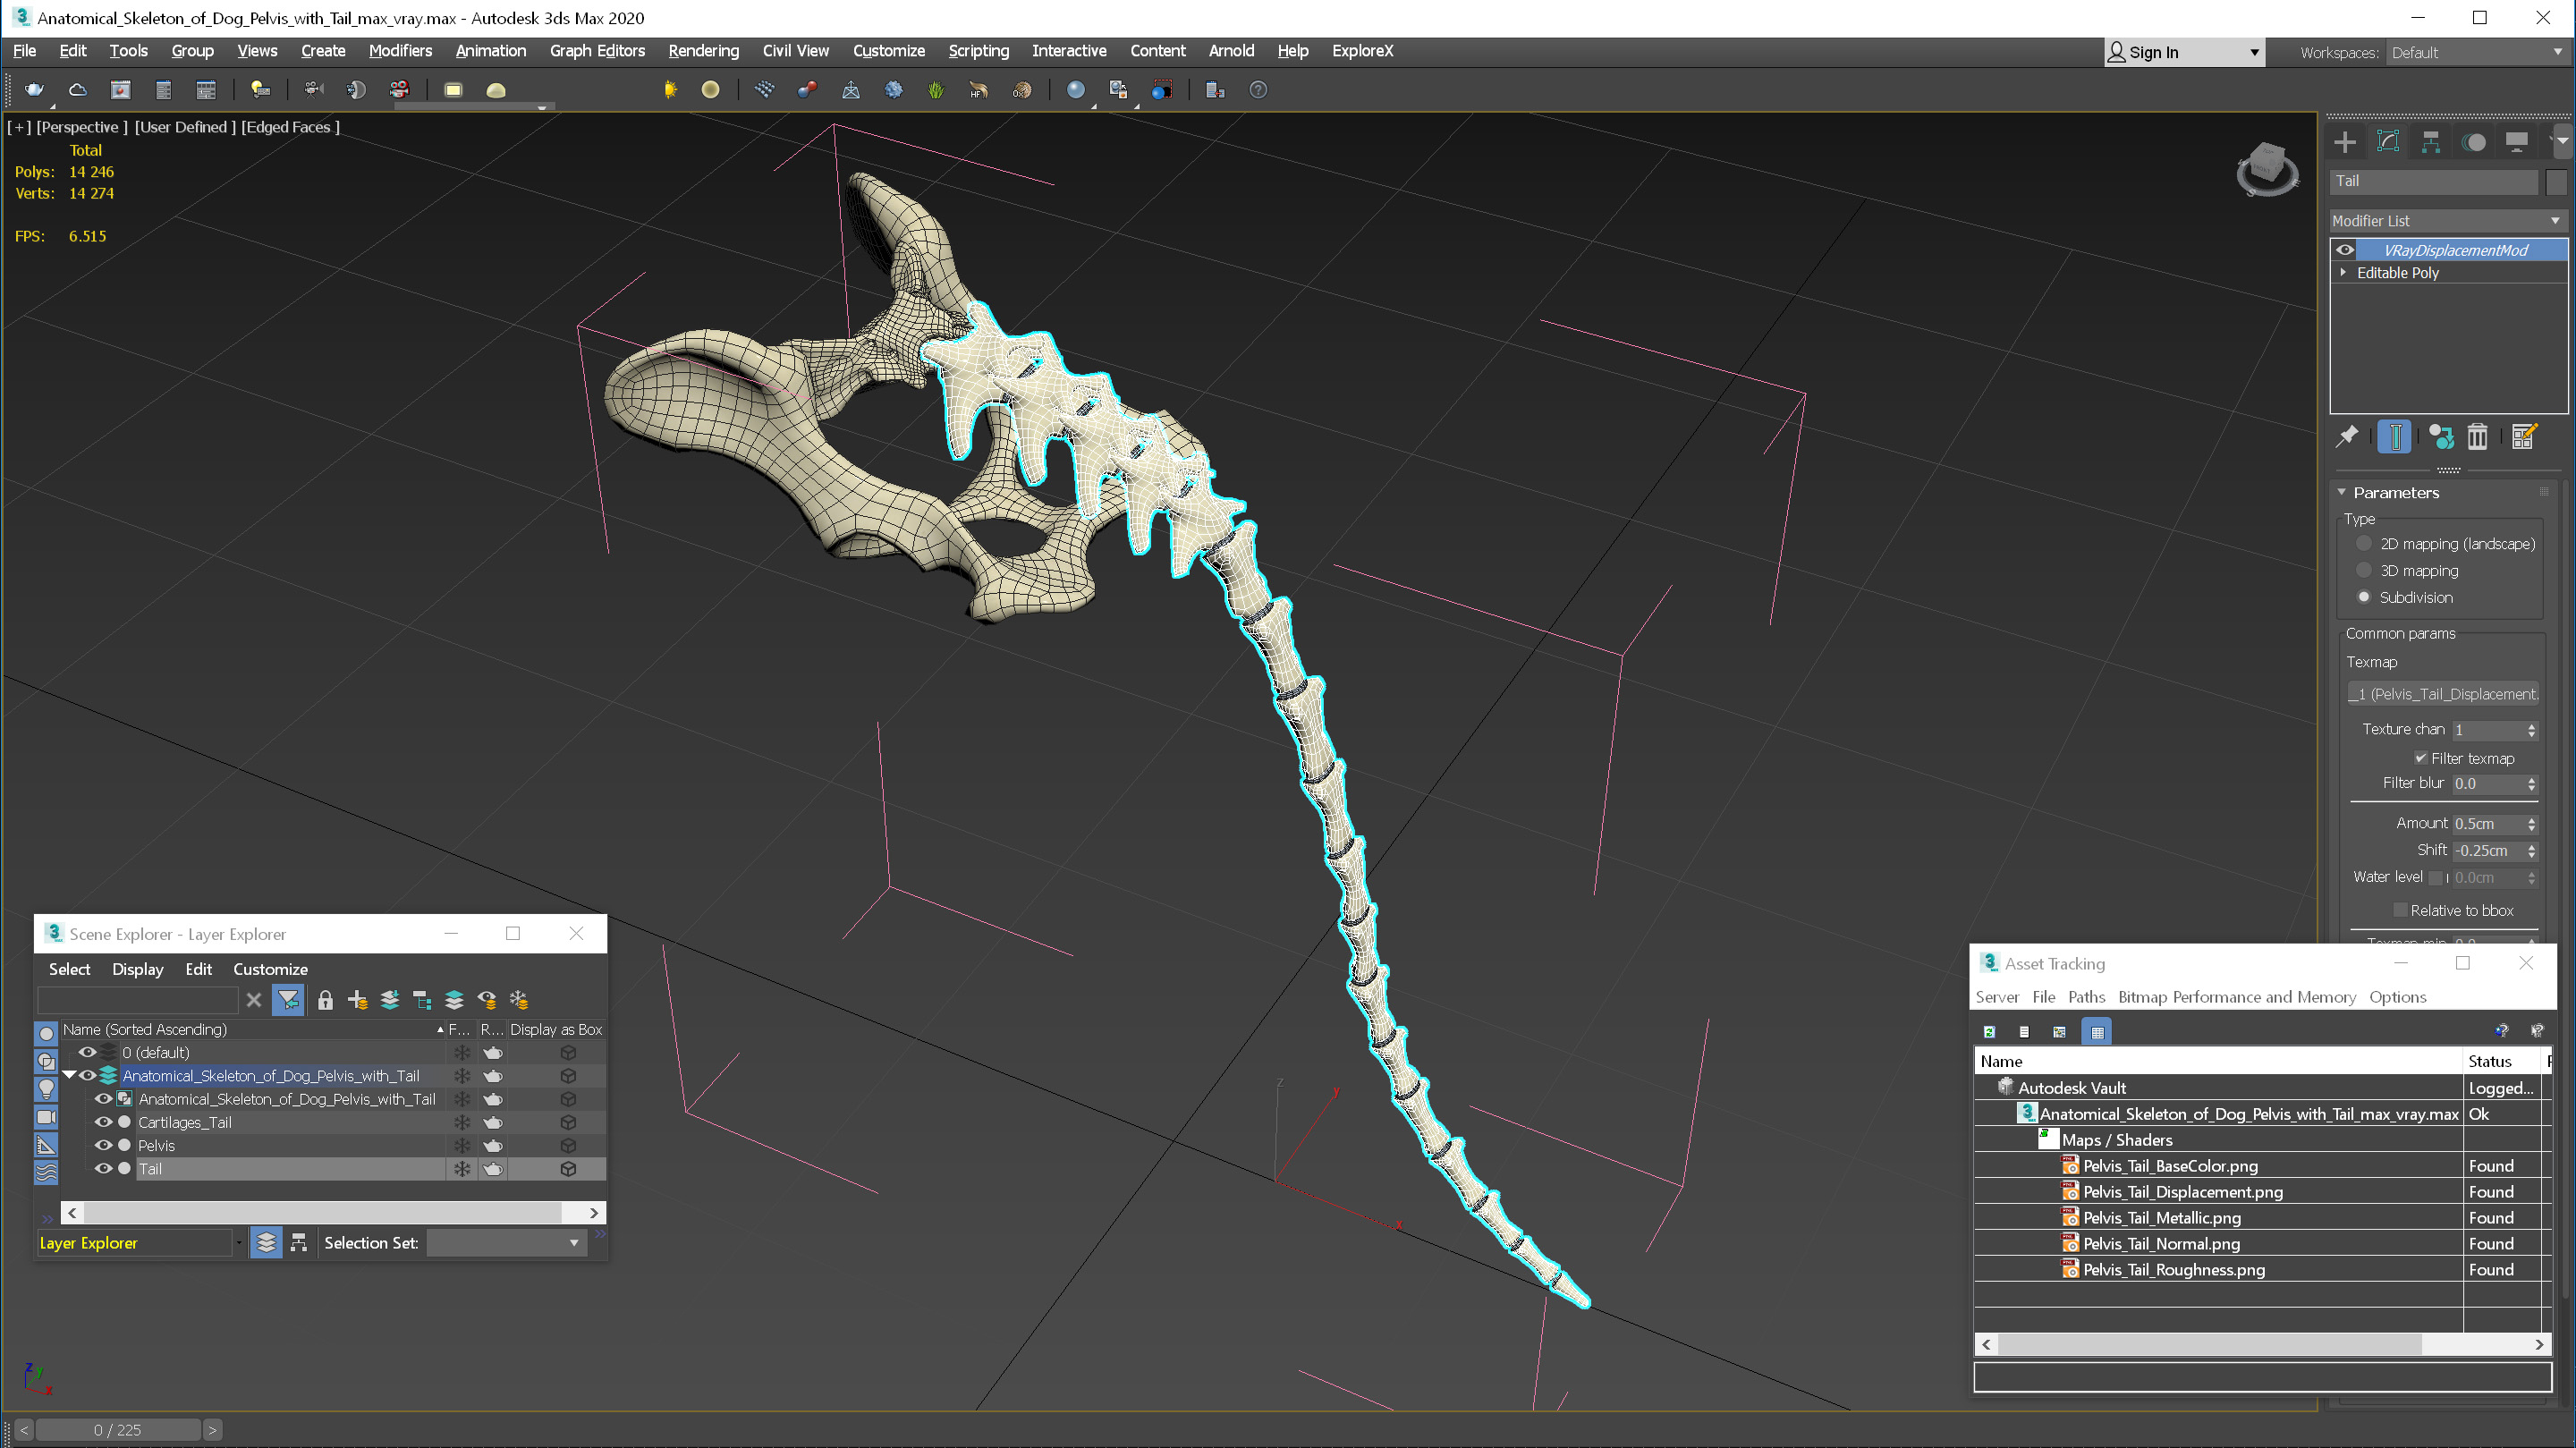This screenshot has width=2576, height=1448.
Task: Click Remove modifier trash icon
Action: (2477, 437)
